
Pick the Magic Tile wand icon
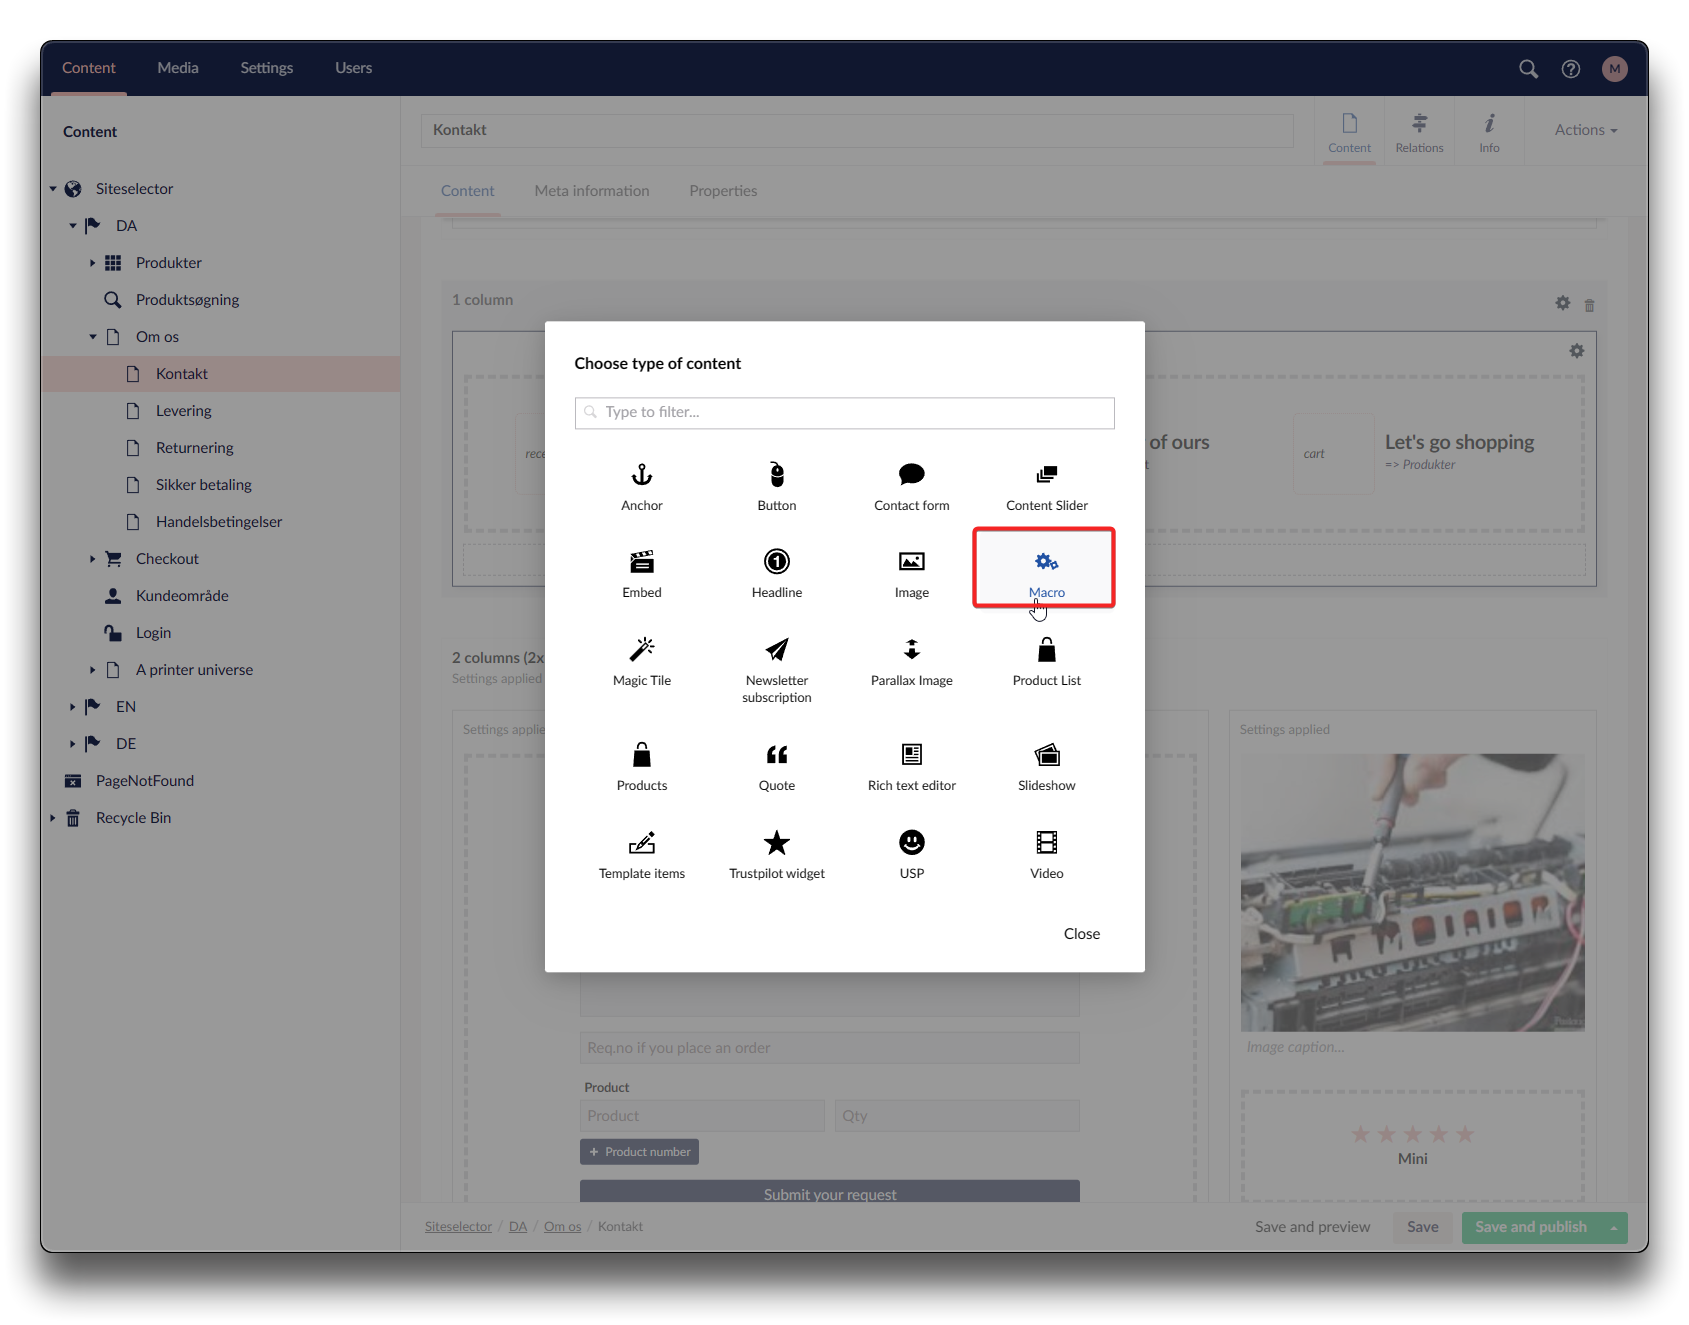tap(641, 650)
